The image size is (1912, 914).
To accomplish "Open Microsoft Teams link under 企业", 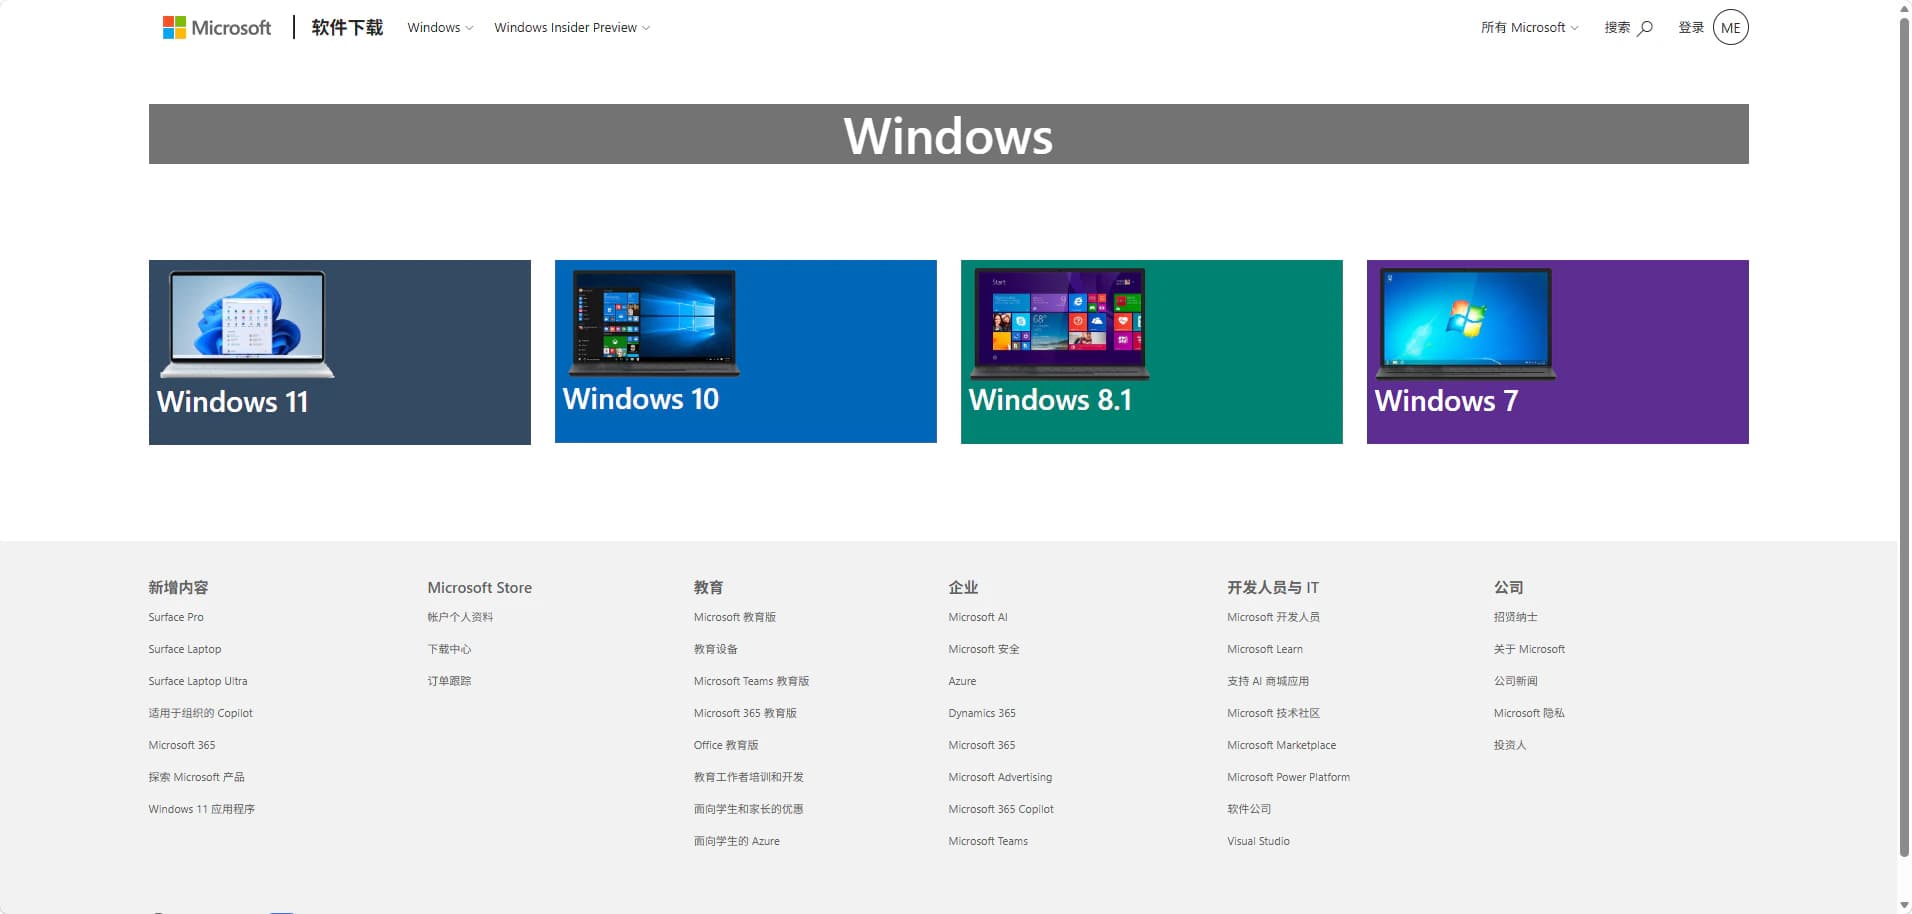I will (x=988, y=841).
